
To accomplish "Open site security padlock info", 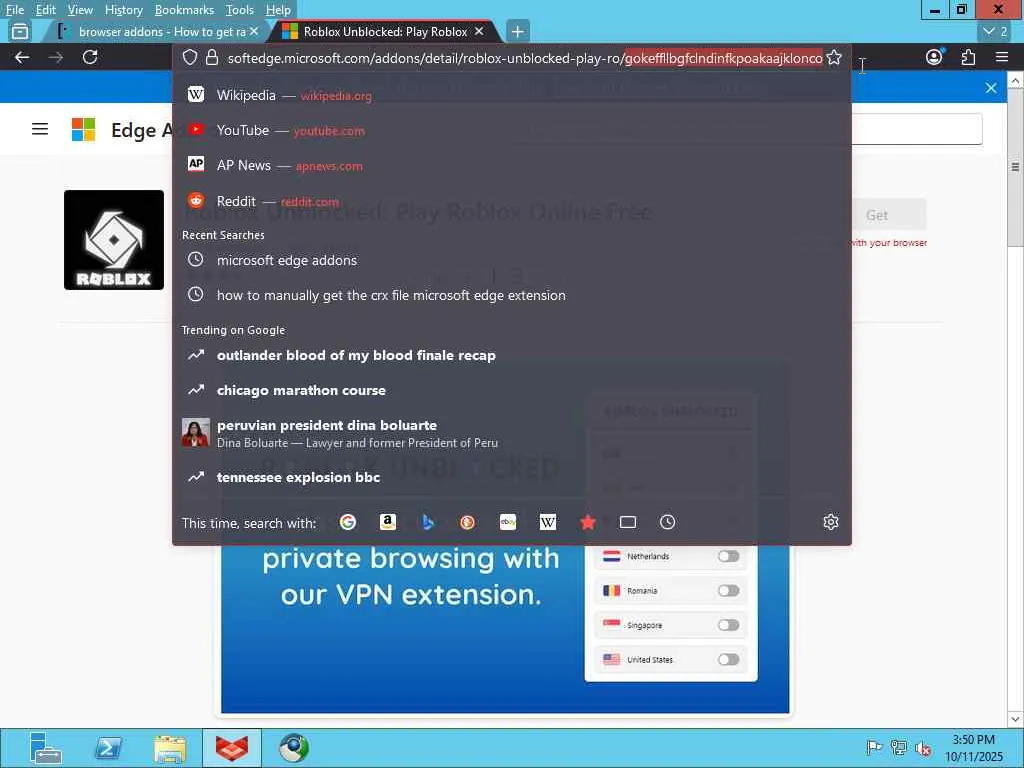I will coord(212,57).
